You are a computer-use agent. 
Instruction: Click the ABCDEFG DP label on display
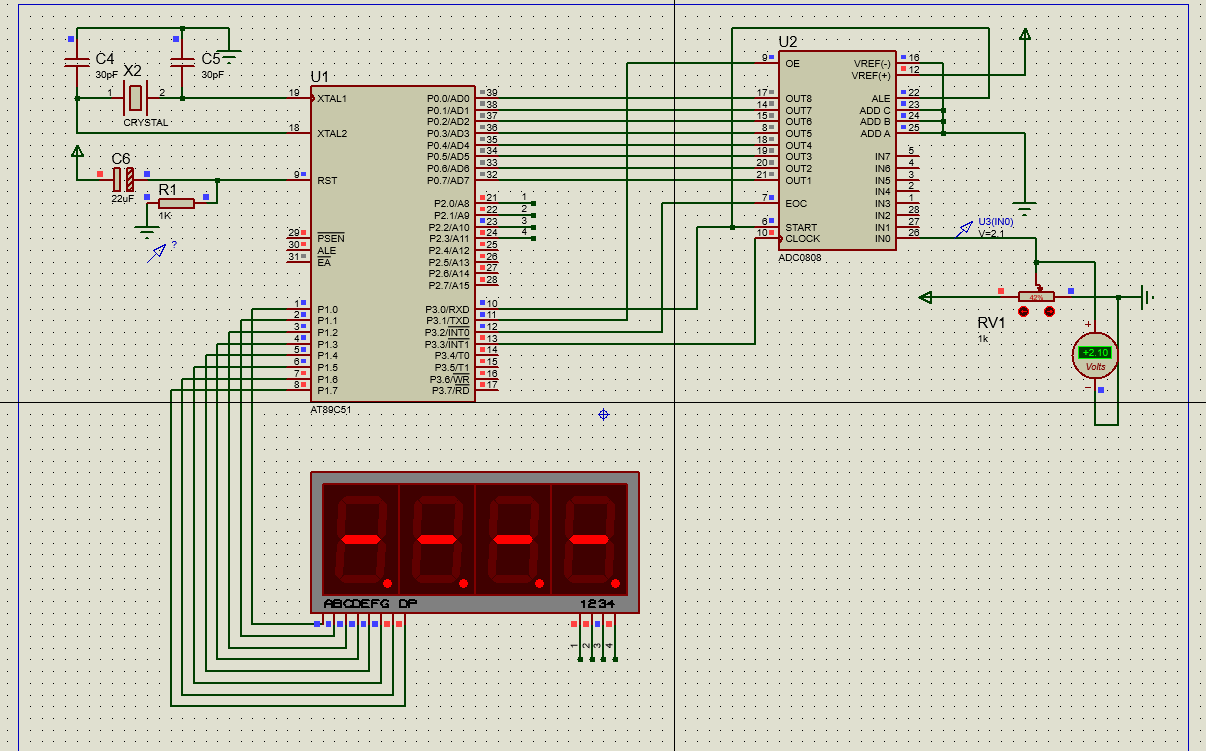[x=370, y=604]
